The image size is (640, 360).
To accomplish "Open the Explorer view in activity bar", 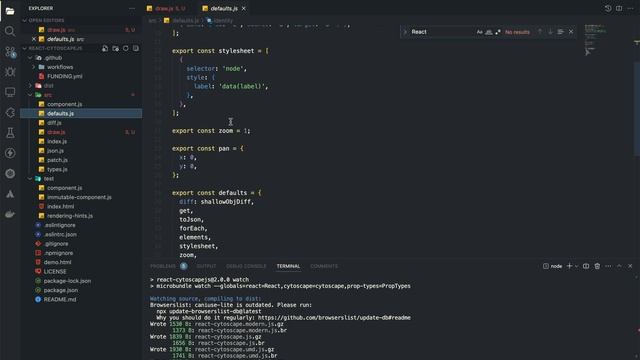I will coord(10,11).
